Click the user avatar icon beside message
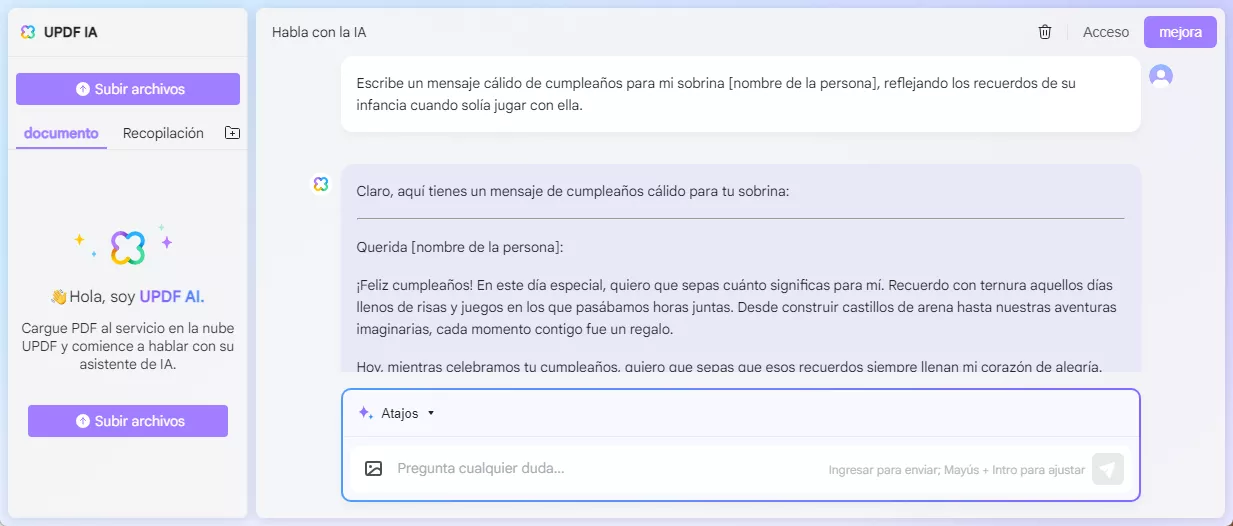The width and height of the screenshot is (1233, 526). (x=1161, y=76)
